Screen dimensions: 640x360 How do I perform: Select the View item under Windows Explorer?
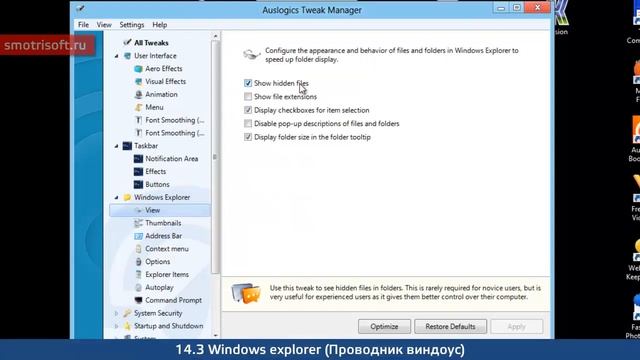tap(160, 210)
